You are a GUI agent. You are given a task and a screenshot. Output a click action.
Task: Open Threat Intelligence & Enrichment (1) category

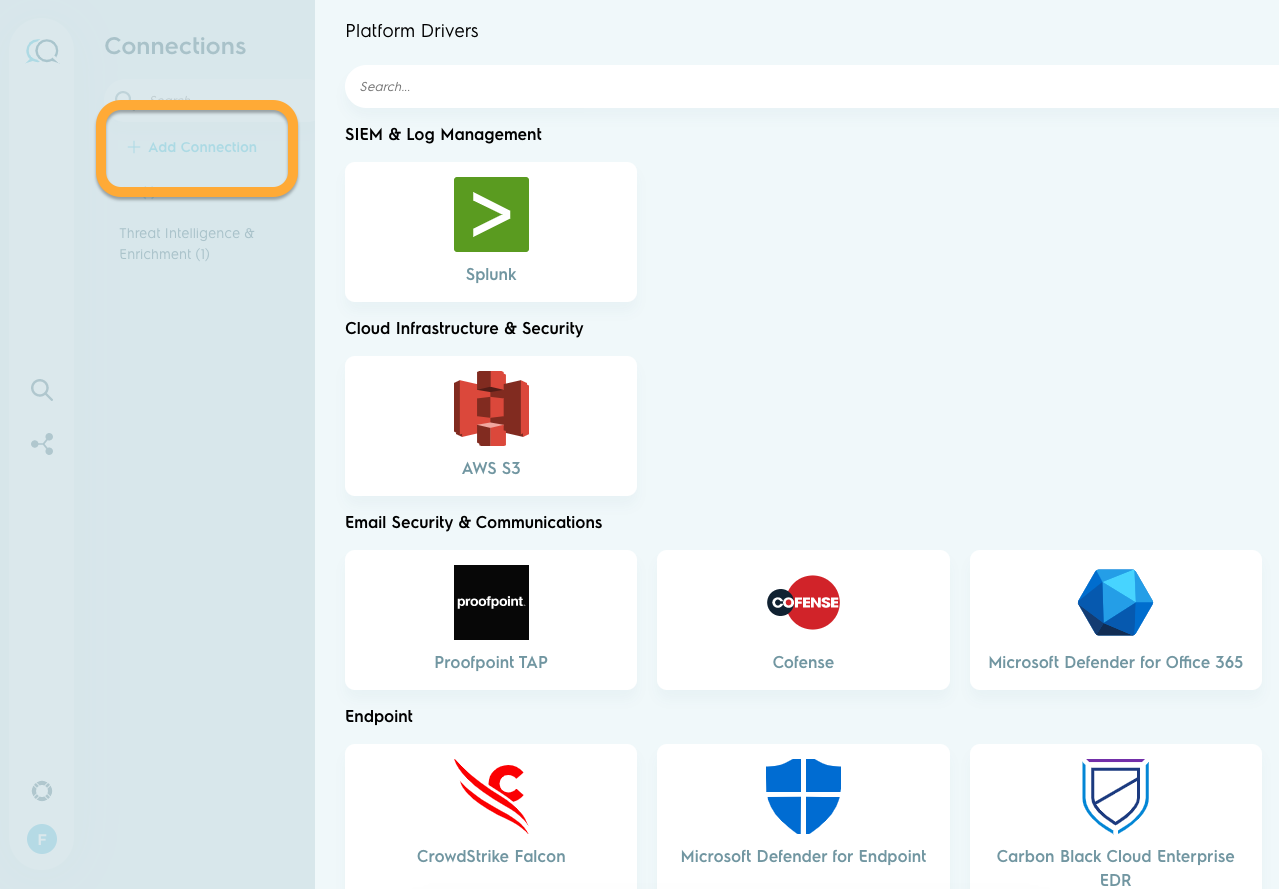[x=187, y=244]
